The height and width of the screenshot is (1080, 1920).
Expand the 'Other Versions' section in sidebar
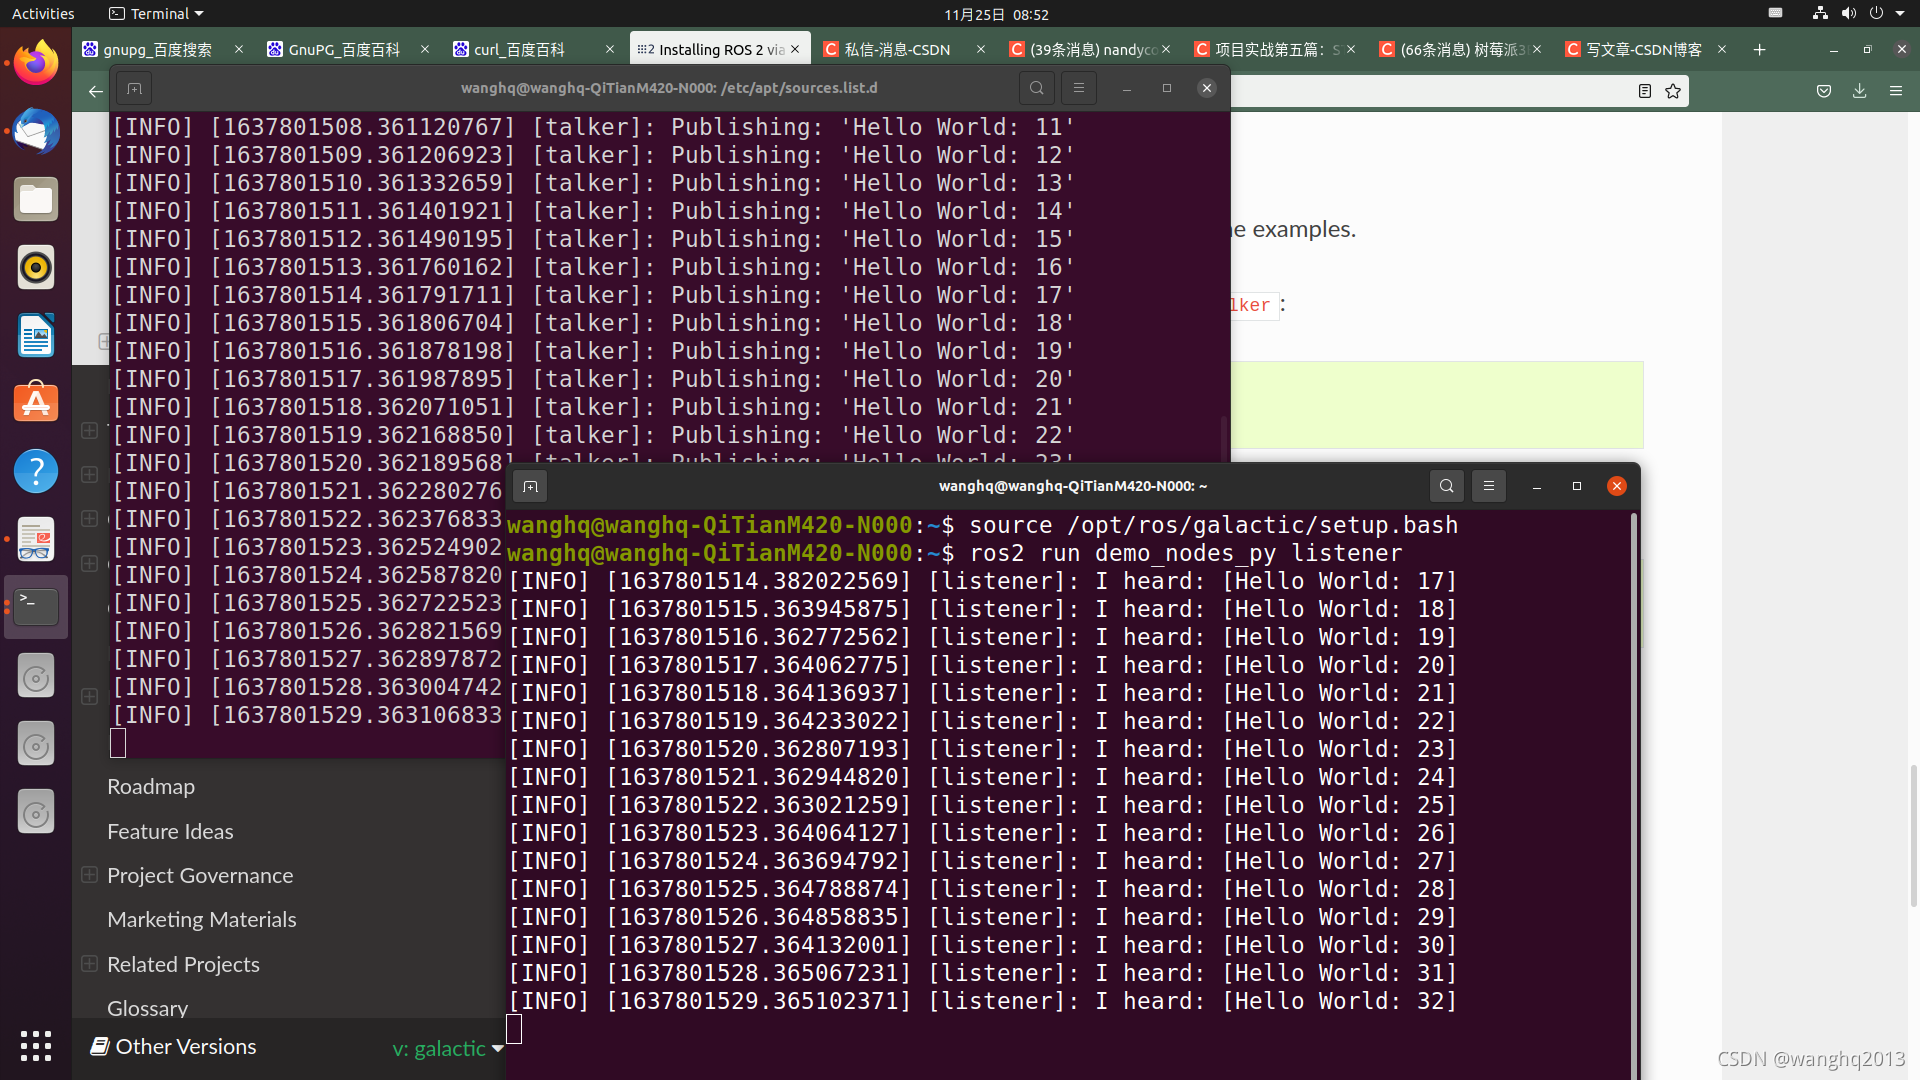pos(186,1044)
